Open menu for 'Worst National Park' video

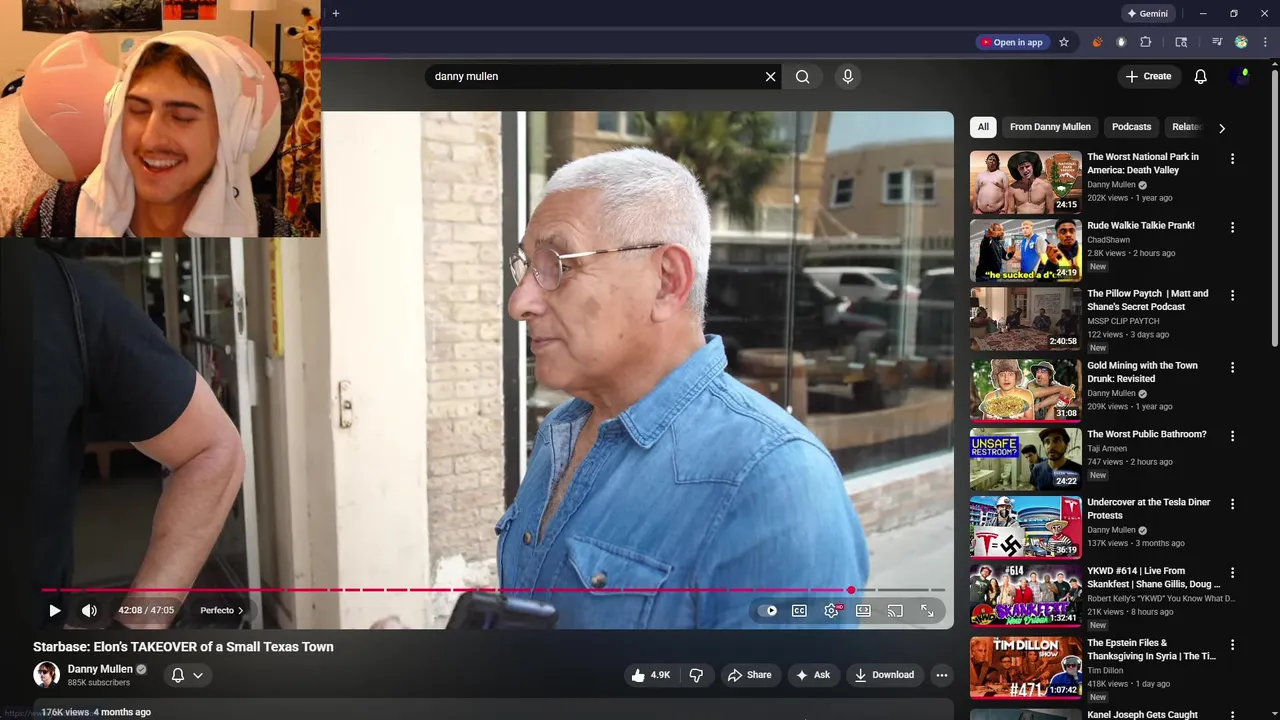coord(1232,159)
